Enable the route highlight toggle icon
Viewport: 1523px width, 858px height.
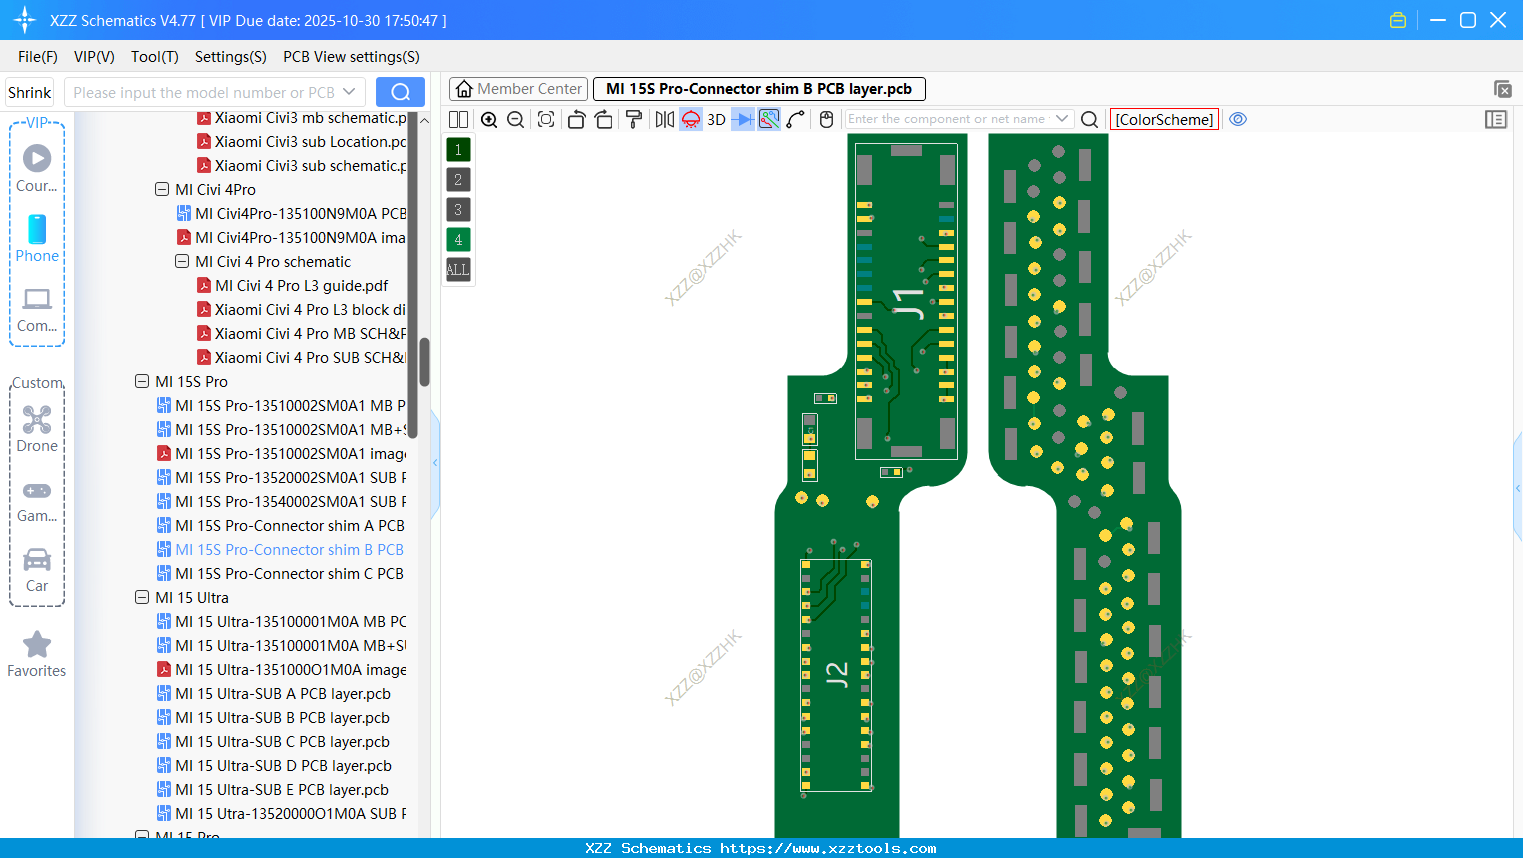[768, 119]
